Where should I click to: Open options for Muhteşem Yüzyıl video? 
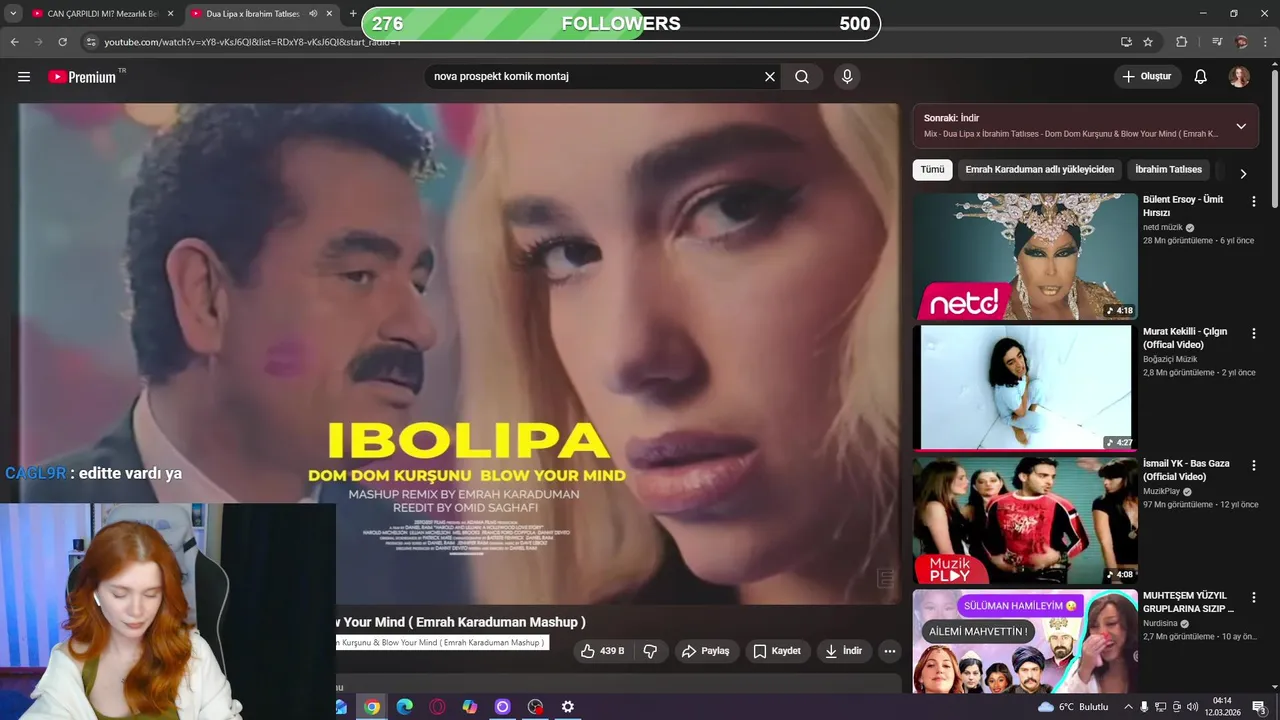click(x=1253, y=597)
